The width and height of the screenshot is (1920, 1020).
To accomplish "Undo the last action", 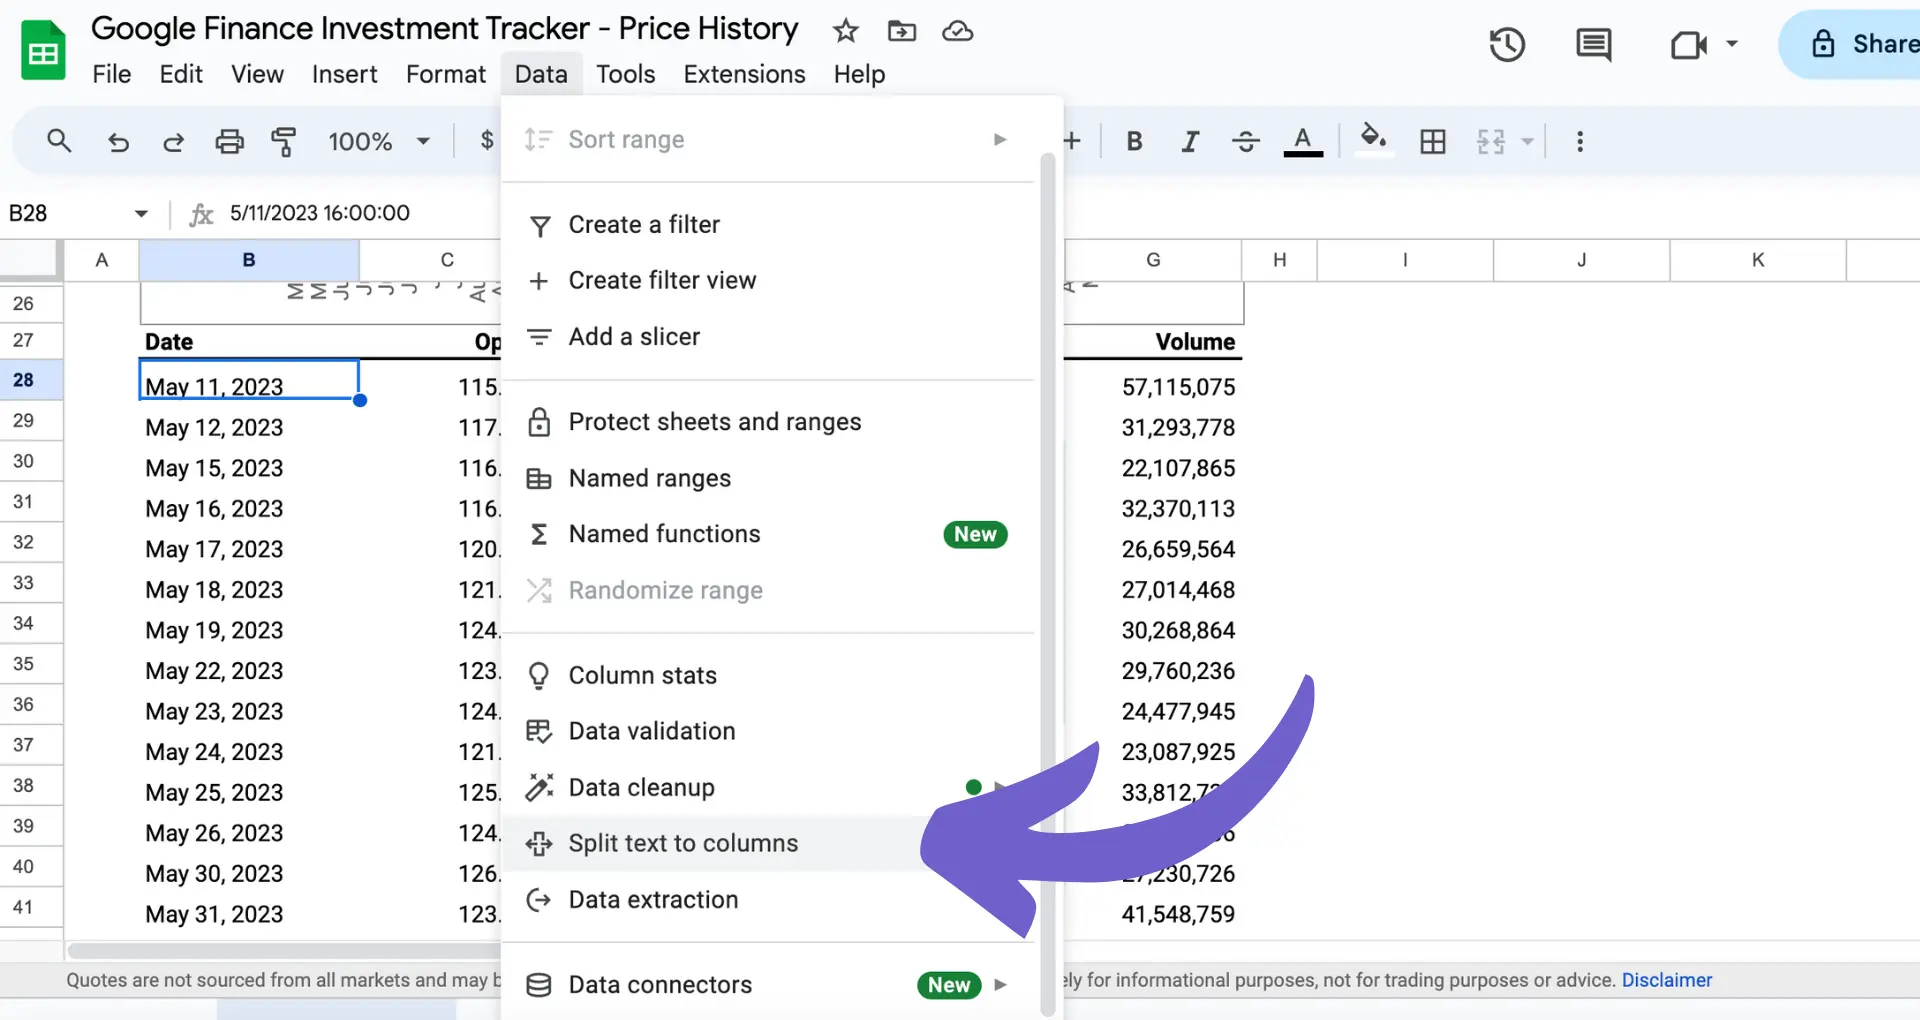I will pyautogui.click(x=118, y=142).
